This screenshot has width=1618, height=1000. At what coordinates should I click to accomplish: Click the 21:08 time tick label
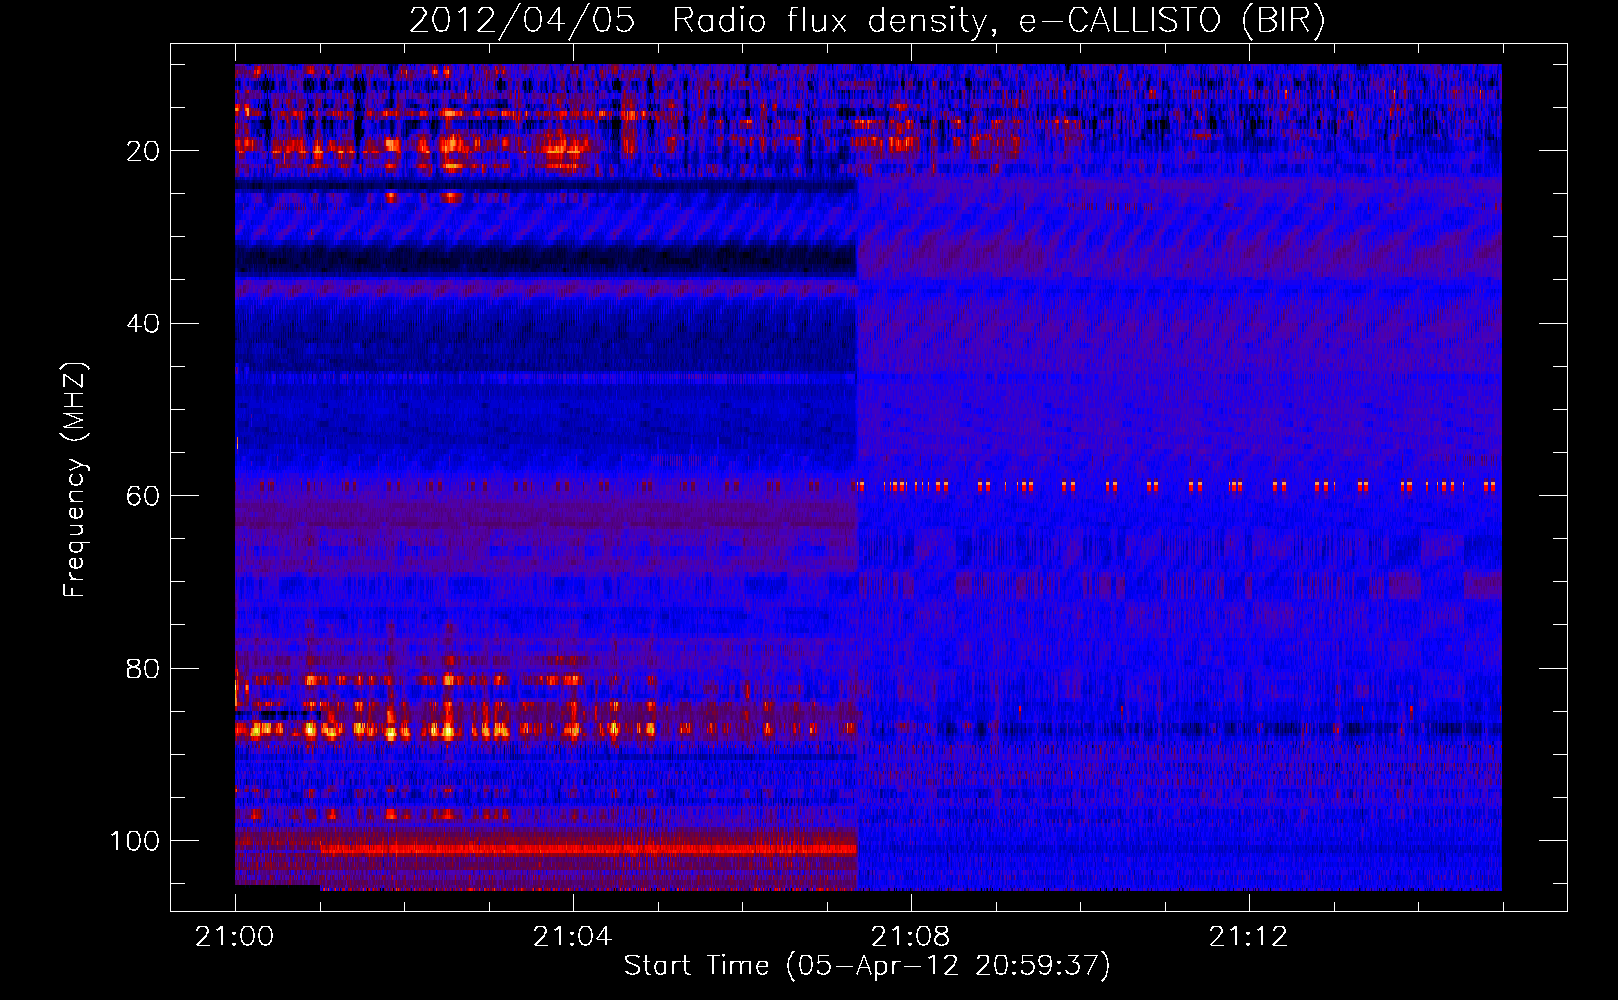pyautogui.click(x=911, y=937)
